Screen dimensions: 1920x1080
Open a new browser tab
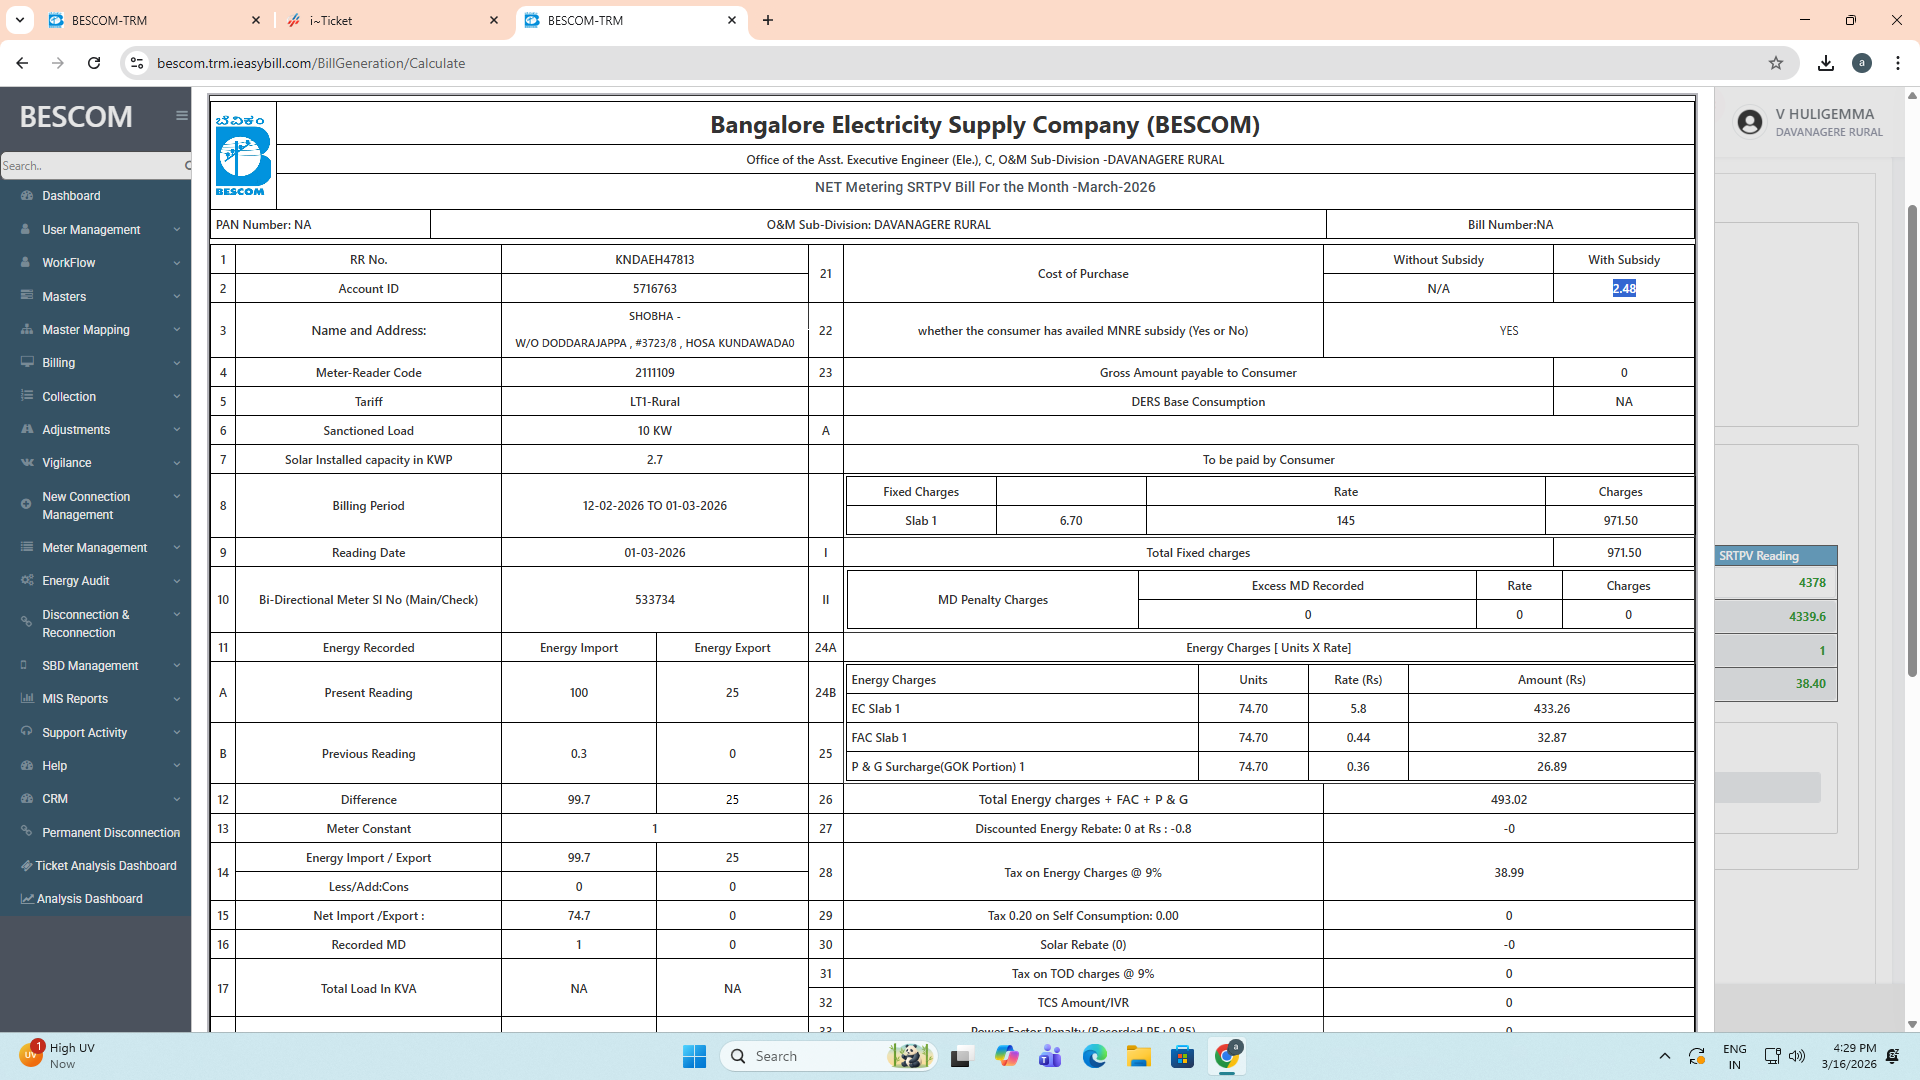[x=768, y=20]
